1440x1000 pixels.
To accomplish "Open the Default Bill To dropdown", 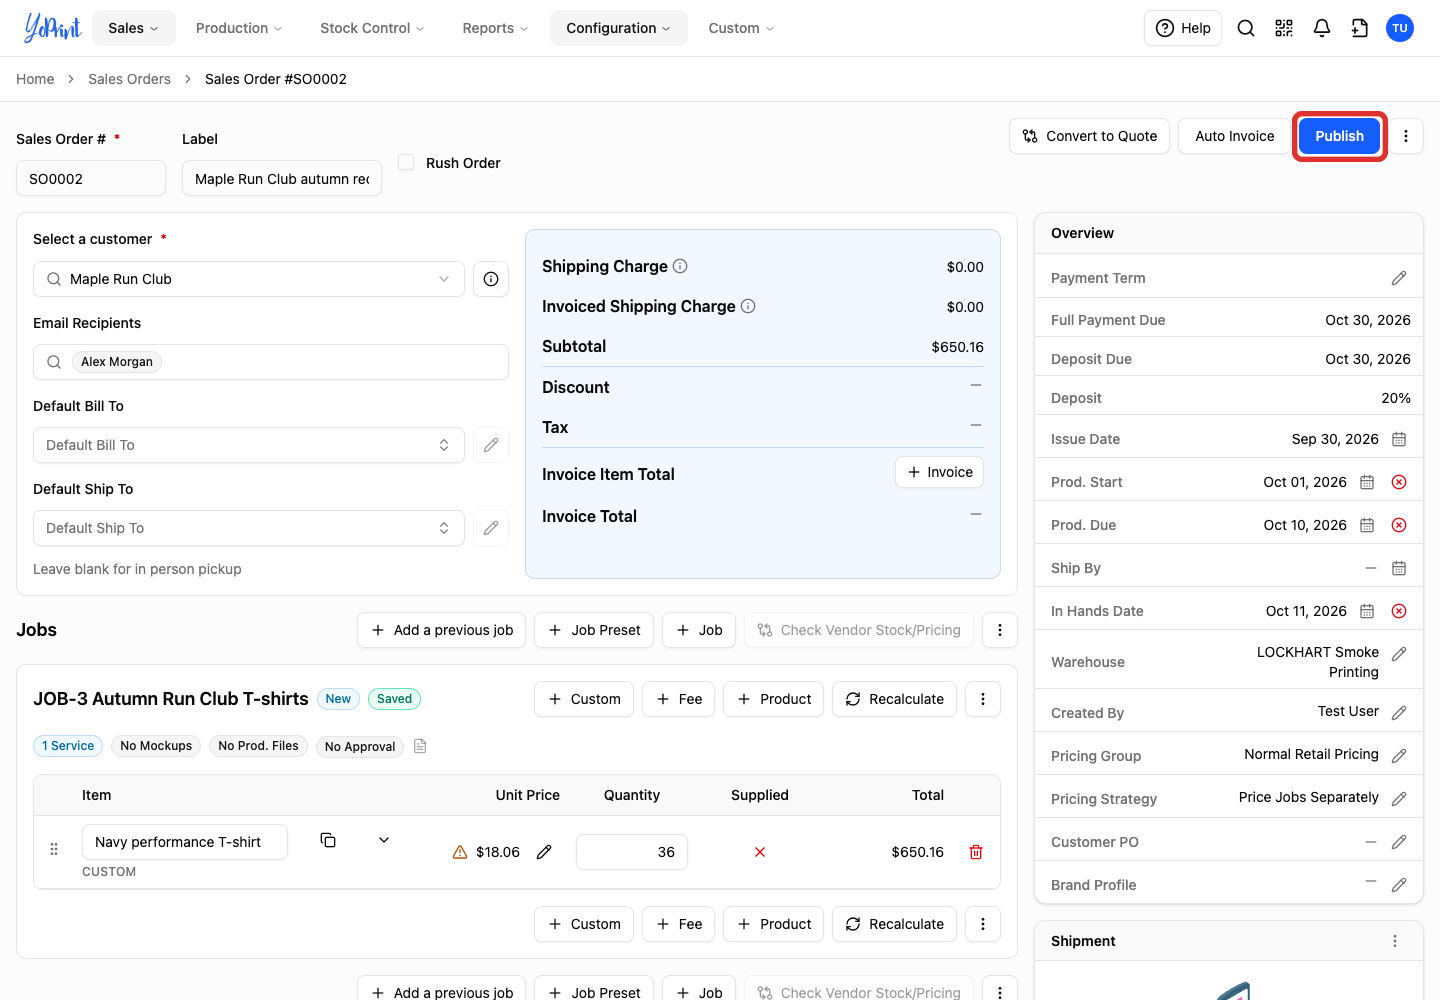I will [x=249, y=445].
